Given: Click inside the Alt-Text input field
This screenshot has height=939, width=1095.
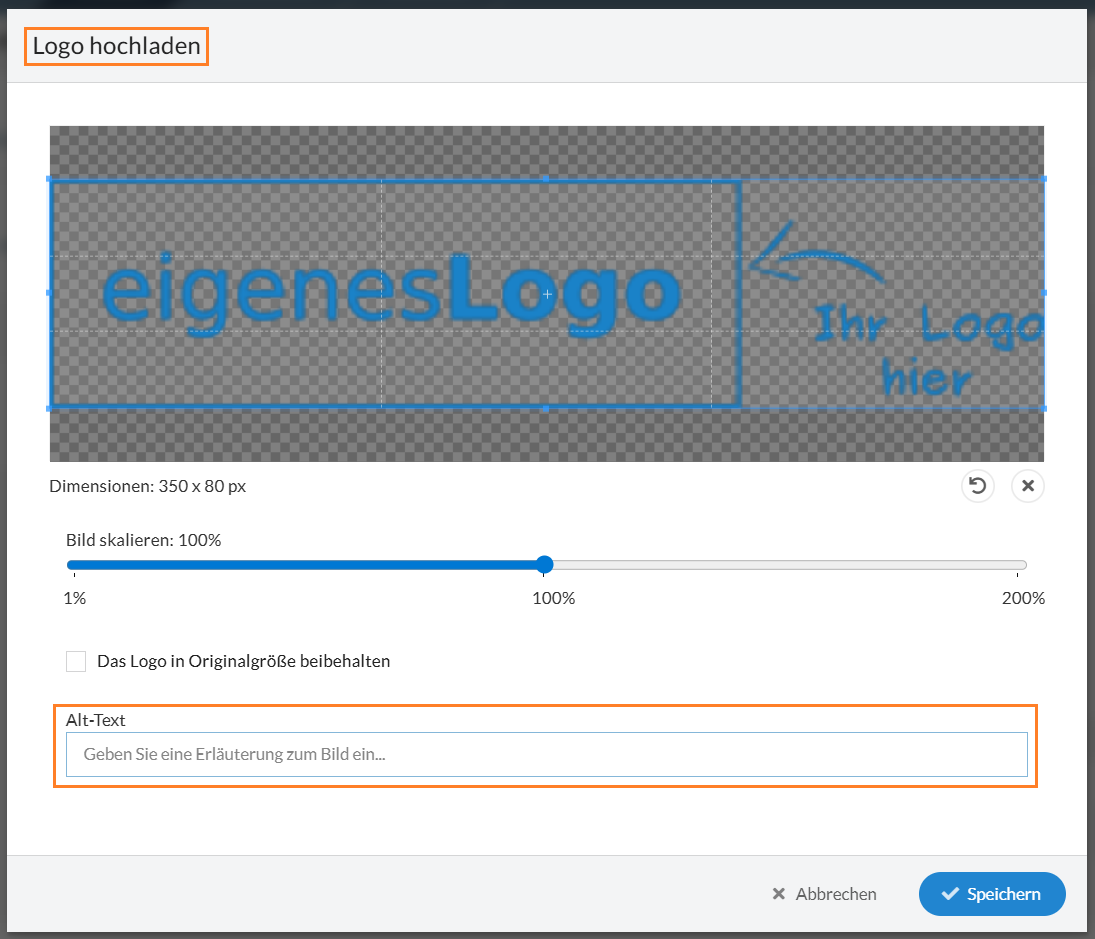Looking at the screenshot, I should (x=547, y=754).
